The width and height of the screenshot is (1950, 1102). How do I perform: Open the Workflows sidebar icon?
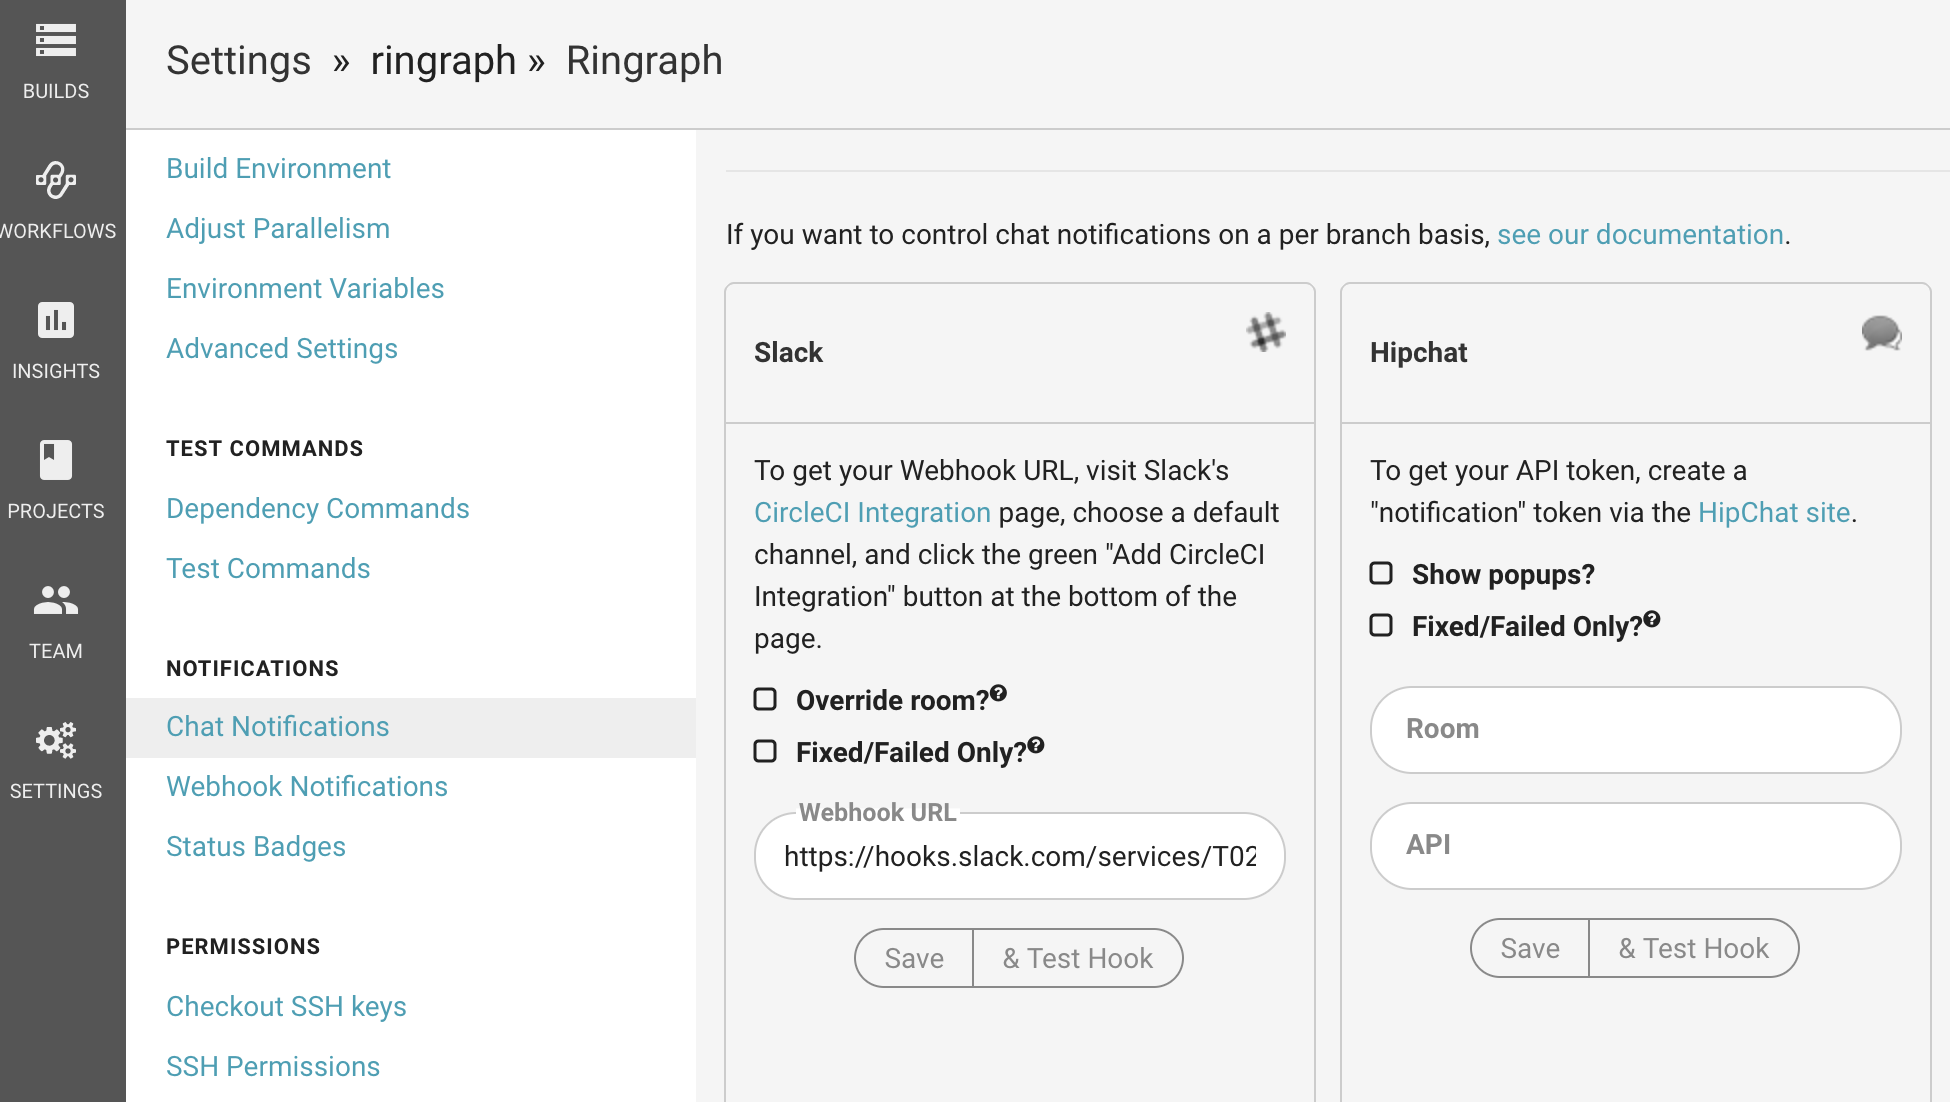[56, 180]
